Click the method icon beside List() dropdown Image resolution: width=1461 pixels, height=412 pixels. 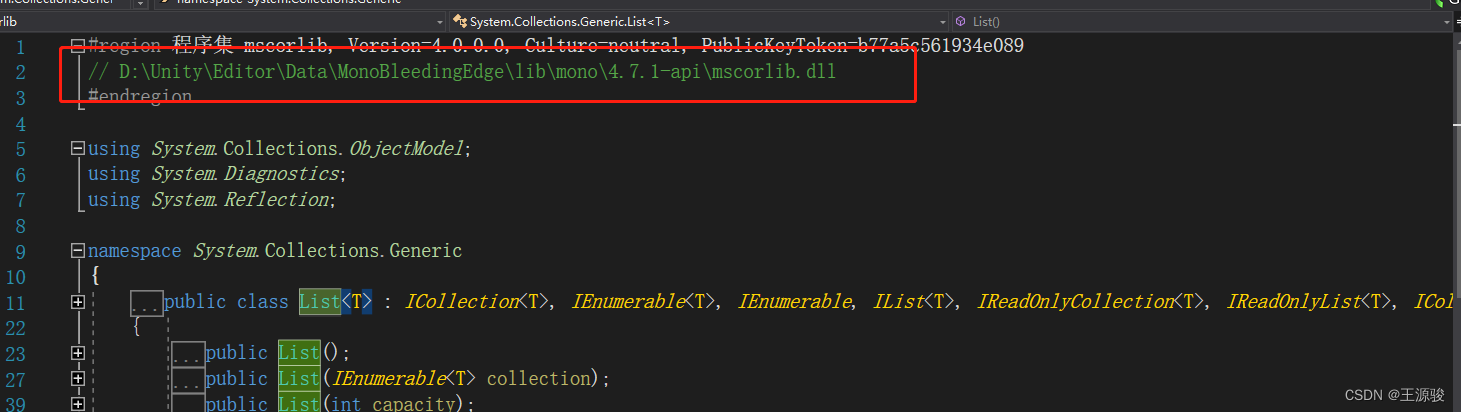click(x=961, y=21)
